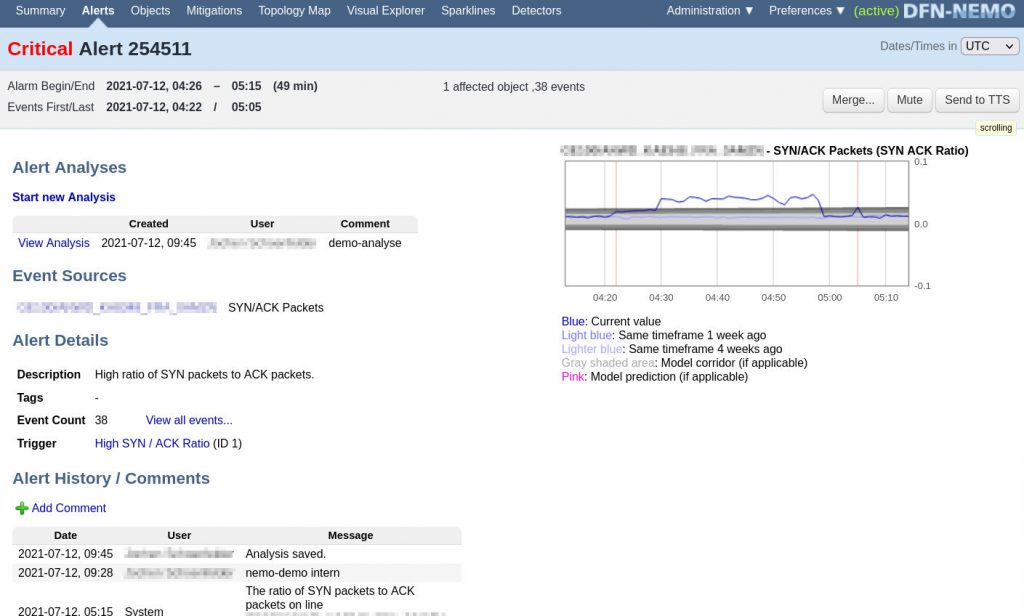1024x616 pixels.
Task: Navigate to the Detectors section
Action: pos(536,11)
